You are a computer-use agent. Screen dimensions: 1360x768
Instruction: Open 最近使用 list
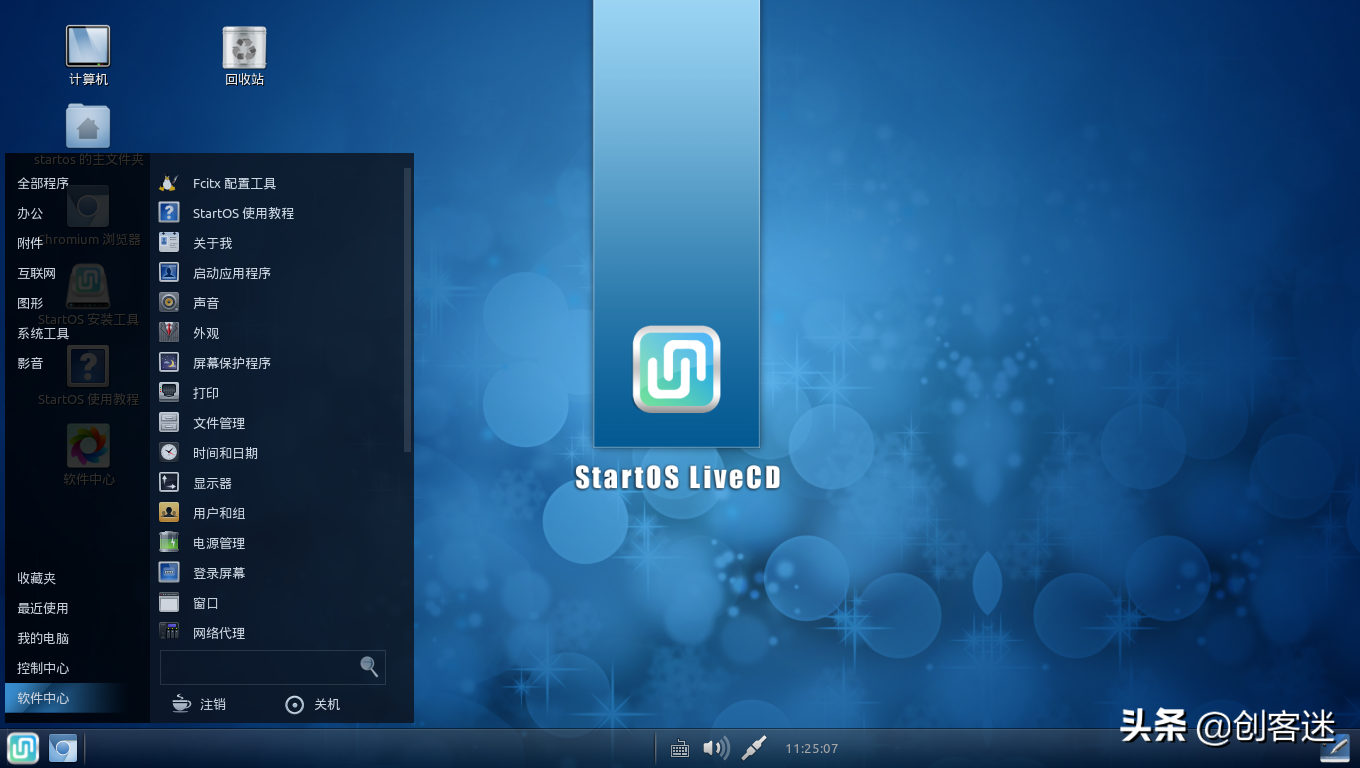(x=43, y=608)
